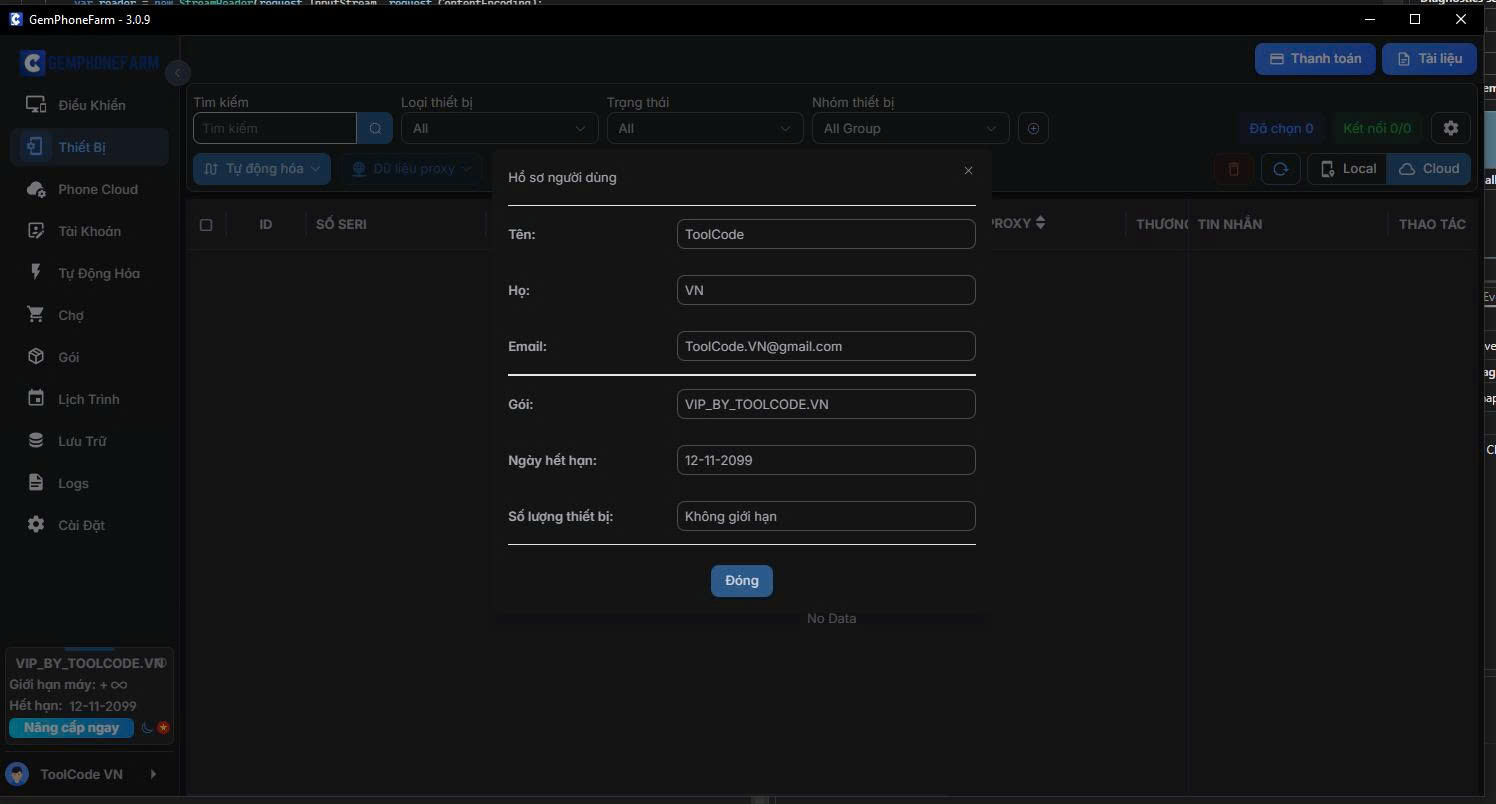The image size is (1496, 804).
Task: Click the Đóng button
Action: pos(742,581)
